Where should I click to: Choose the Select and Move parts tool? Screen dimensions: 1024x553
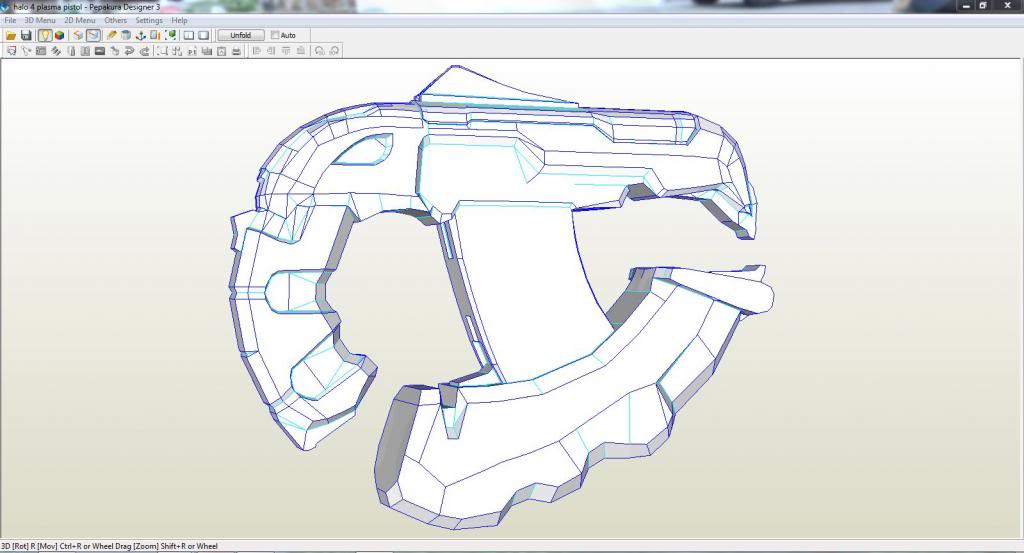(x=11, y=51)
